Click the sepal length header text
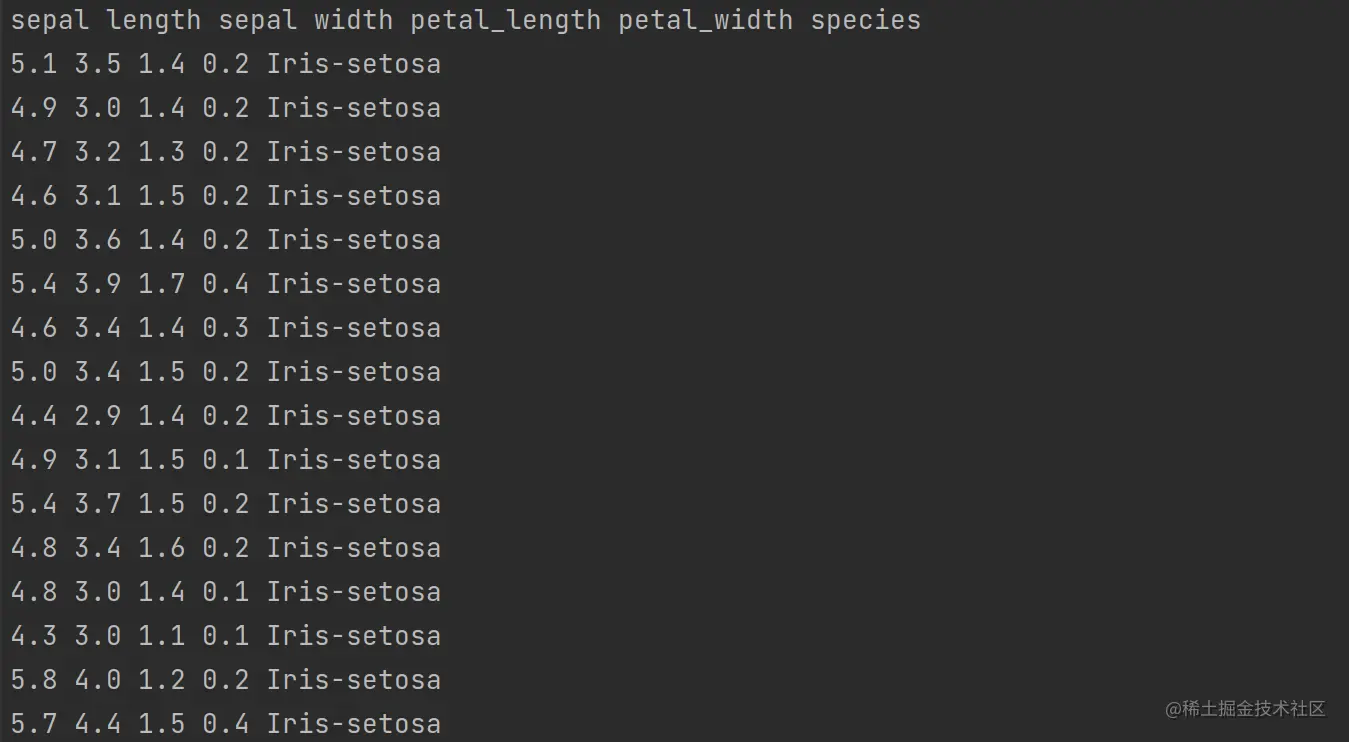This screenshot has height=742, width=1349. pyautogui.click(x=106, y=21)
